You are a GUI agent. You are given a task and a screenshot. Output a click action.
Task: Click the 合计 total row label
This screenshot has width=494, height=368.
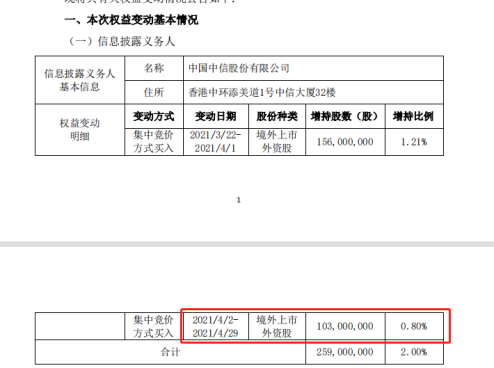coord(170,352)
